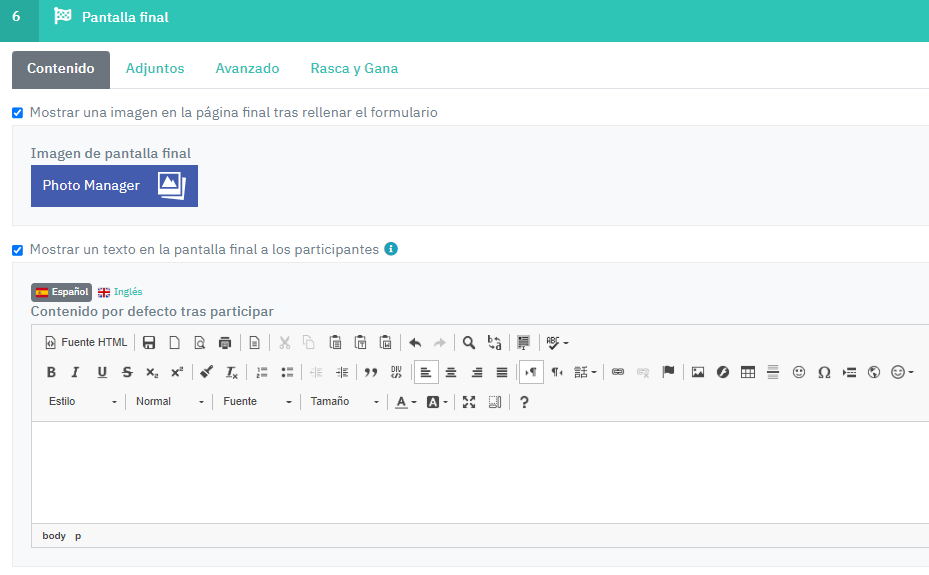Open About editor question mark

click(x=524, y=402)
